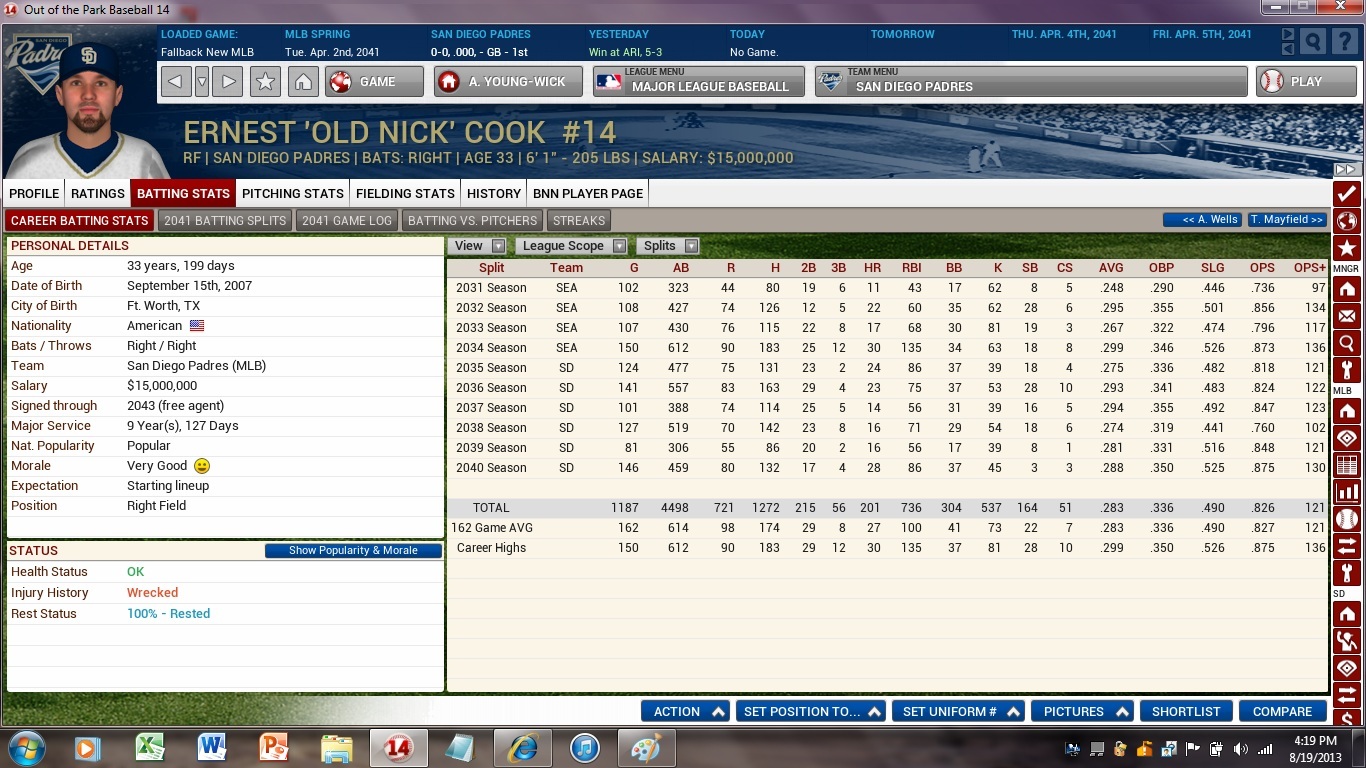Click the forward navigation arrow

click(229, 82)
